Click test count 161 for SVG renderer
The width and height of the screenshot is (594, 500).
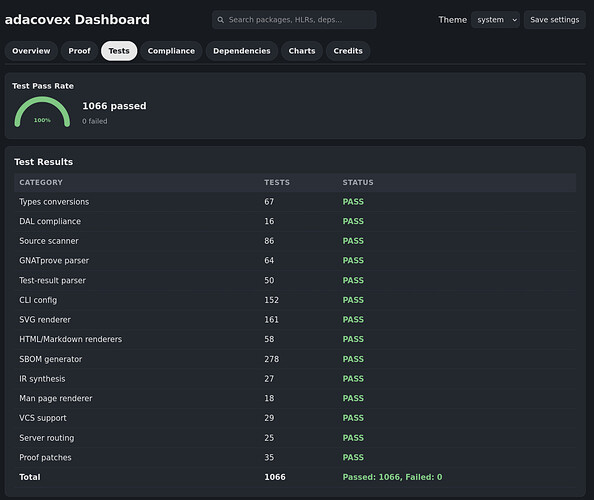[271, 320]
